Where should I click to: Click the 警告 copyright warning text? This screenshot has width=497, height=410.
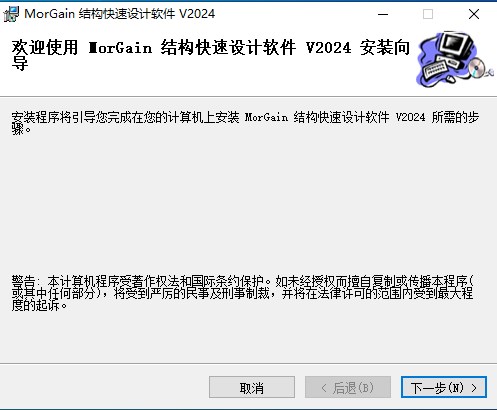[x=242, y=293]
